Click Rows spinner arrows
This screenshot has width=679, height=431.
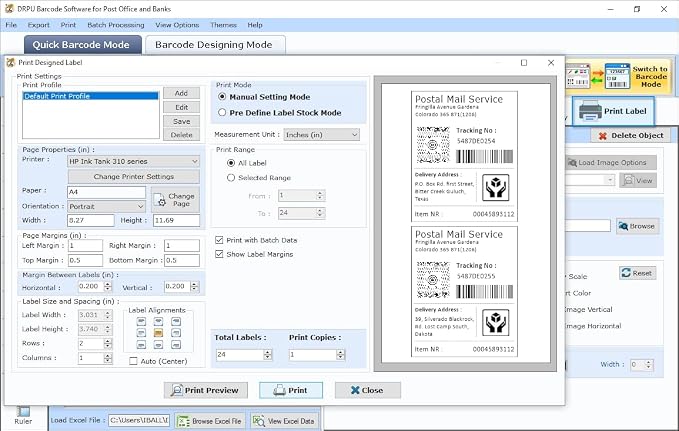point(108,344)
